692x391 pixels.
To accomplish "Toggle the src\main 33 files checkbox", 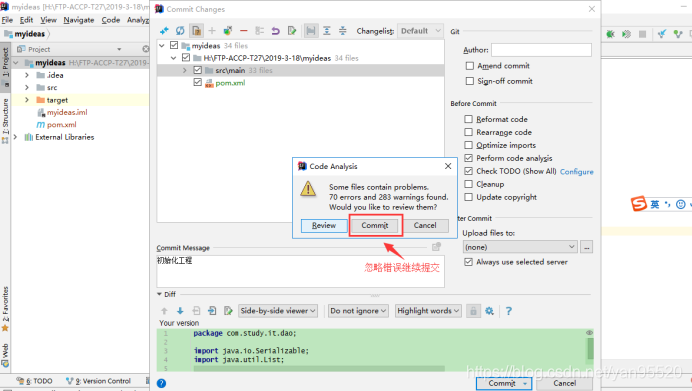I will click(198, 70).
